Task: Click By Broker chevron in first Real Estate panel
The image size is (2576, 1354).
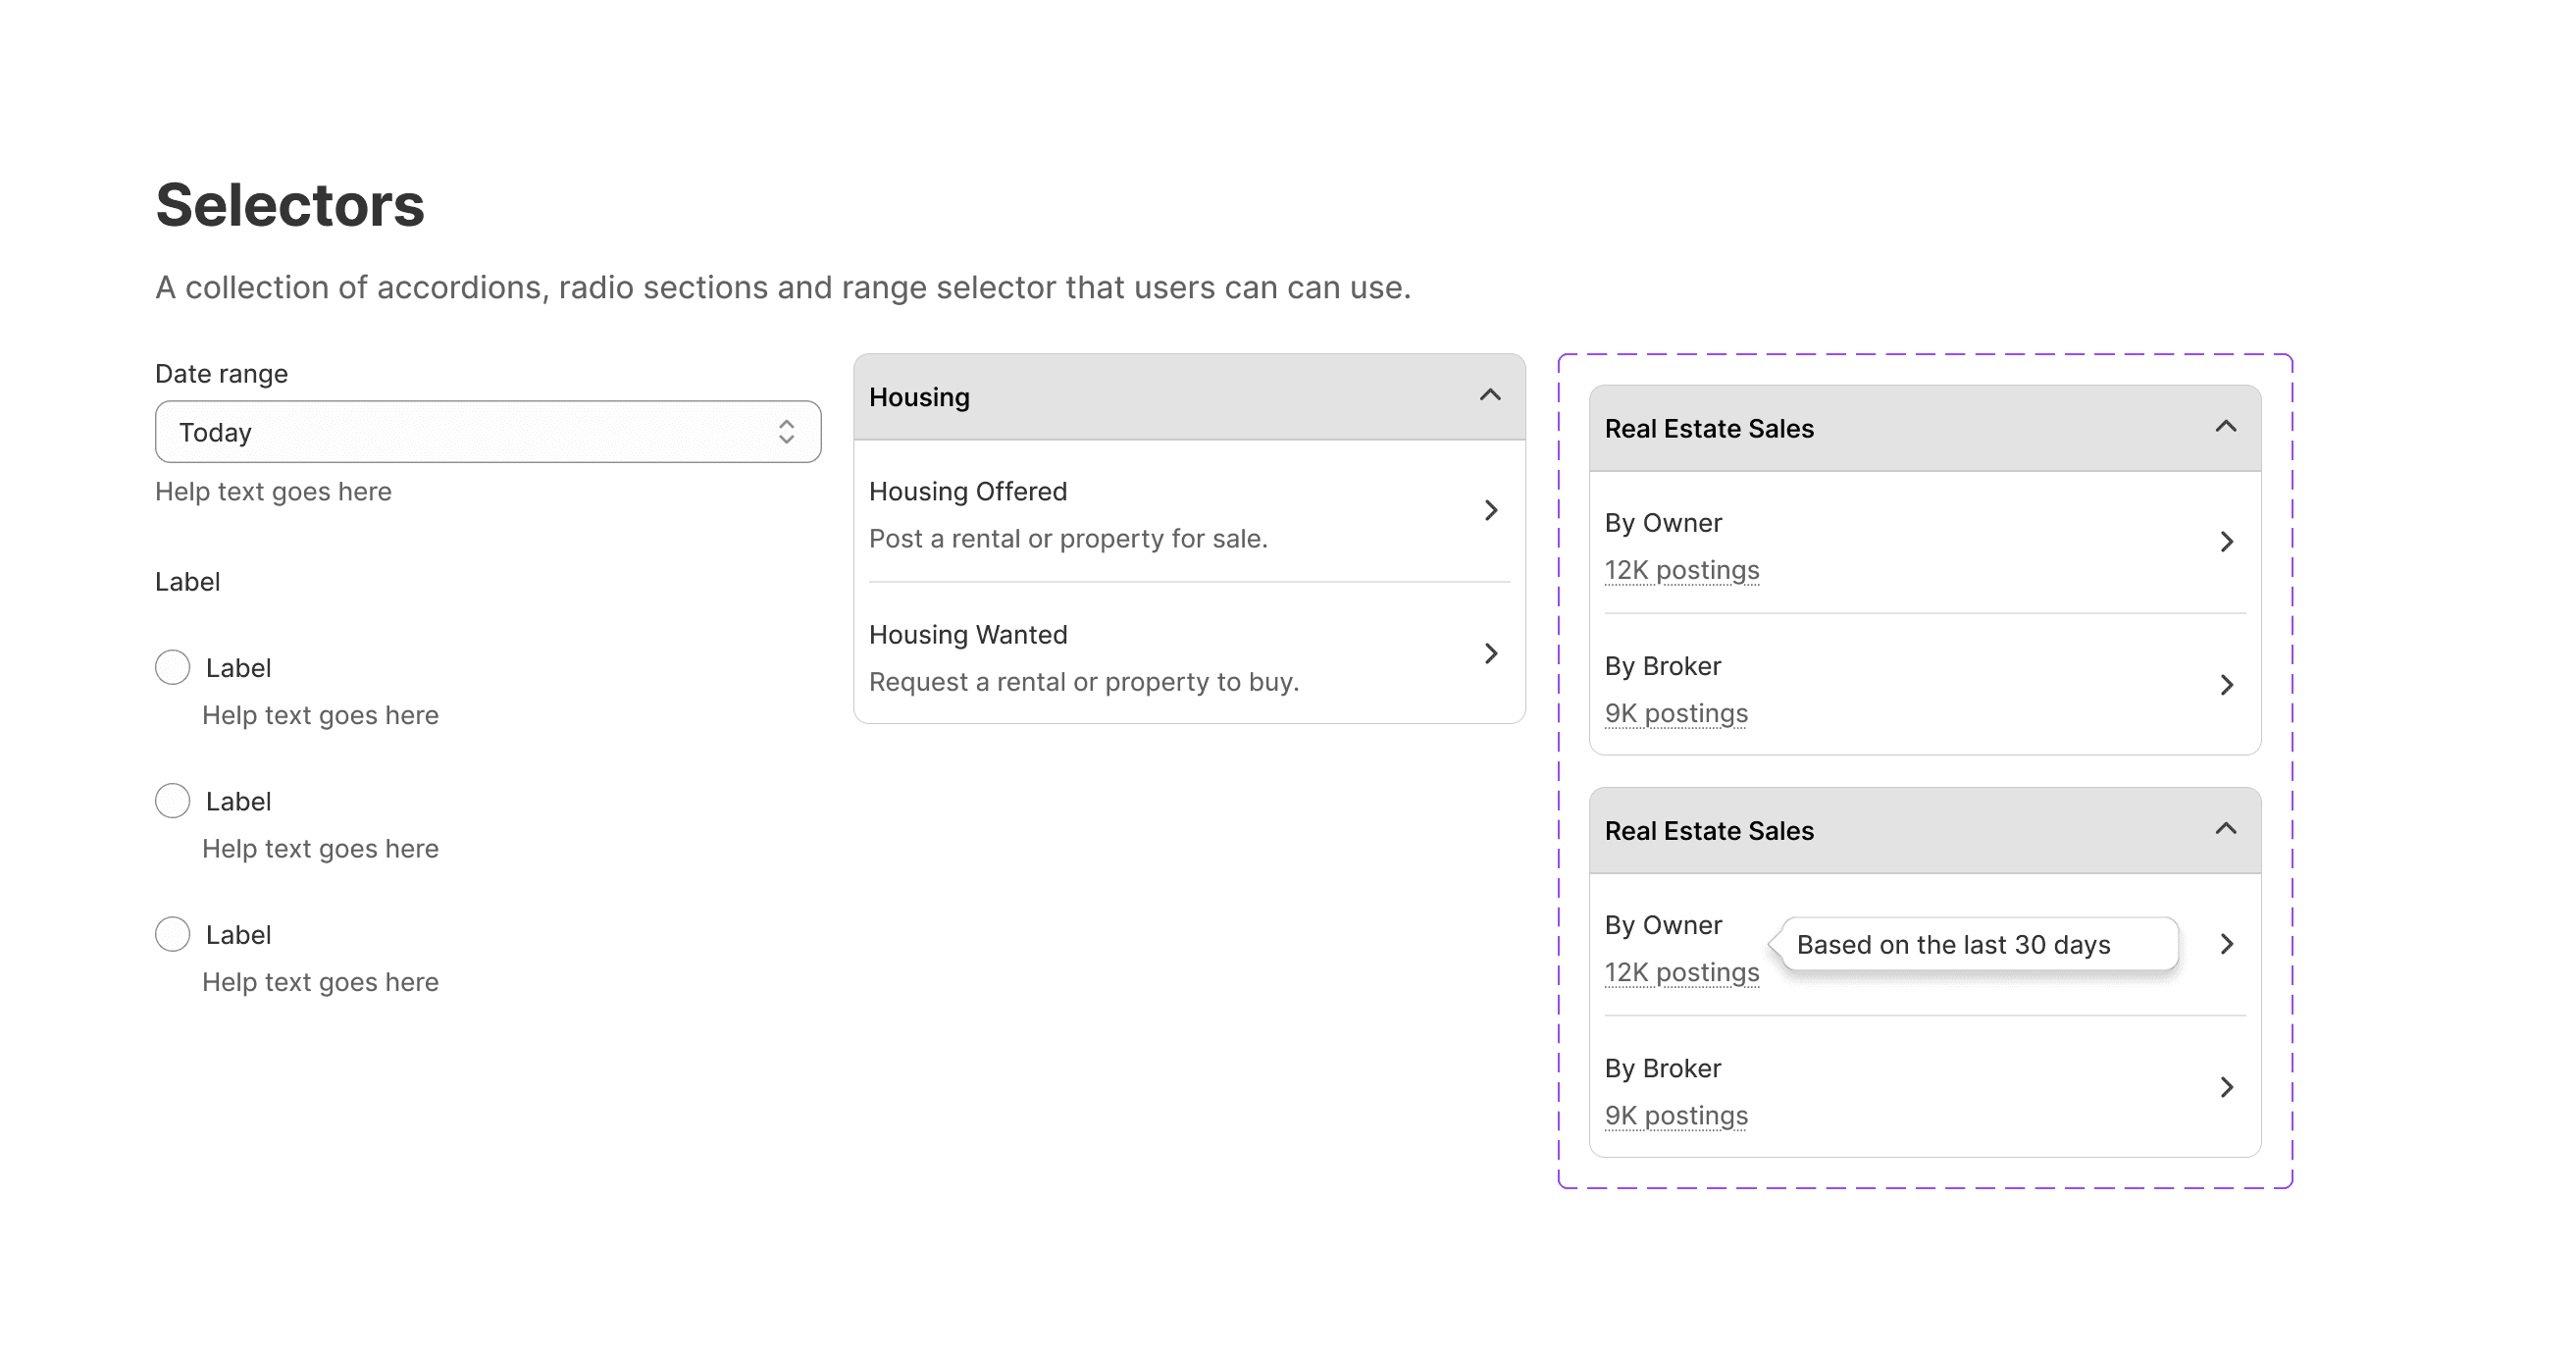Action: 2226,685
